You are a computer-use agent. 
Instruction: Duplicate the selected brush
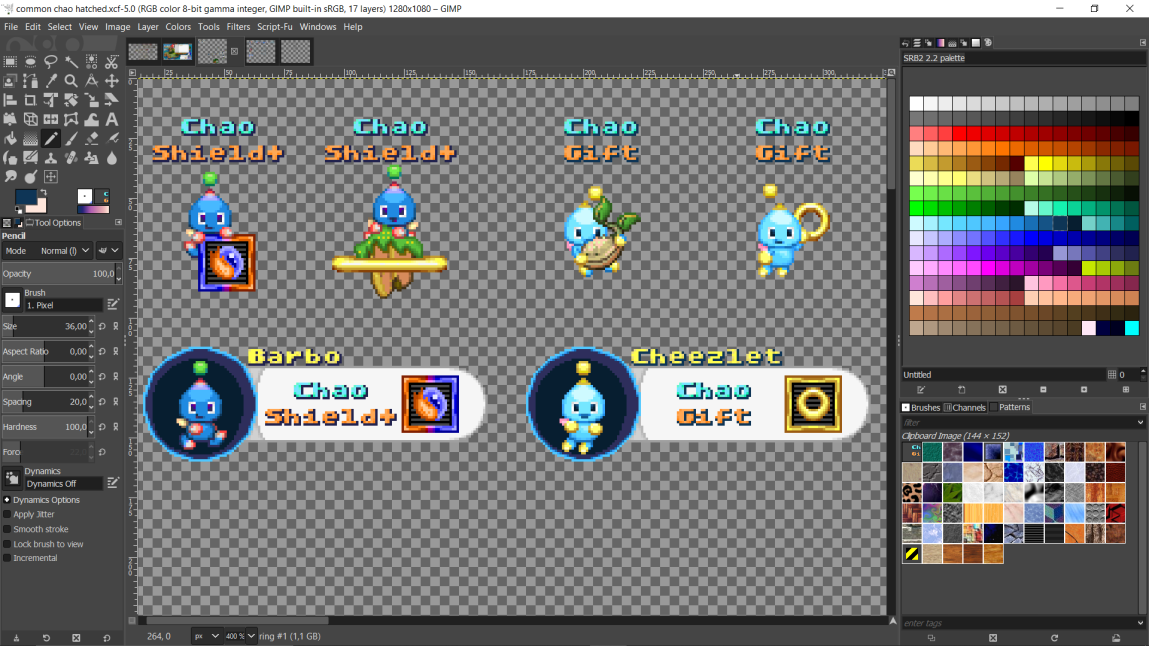pos(931,638)
